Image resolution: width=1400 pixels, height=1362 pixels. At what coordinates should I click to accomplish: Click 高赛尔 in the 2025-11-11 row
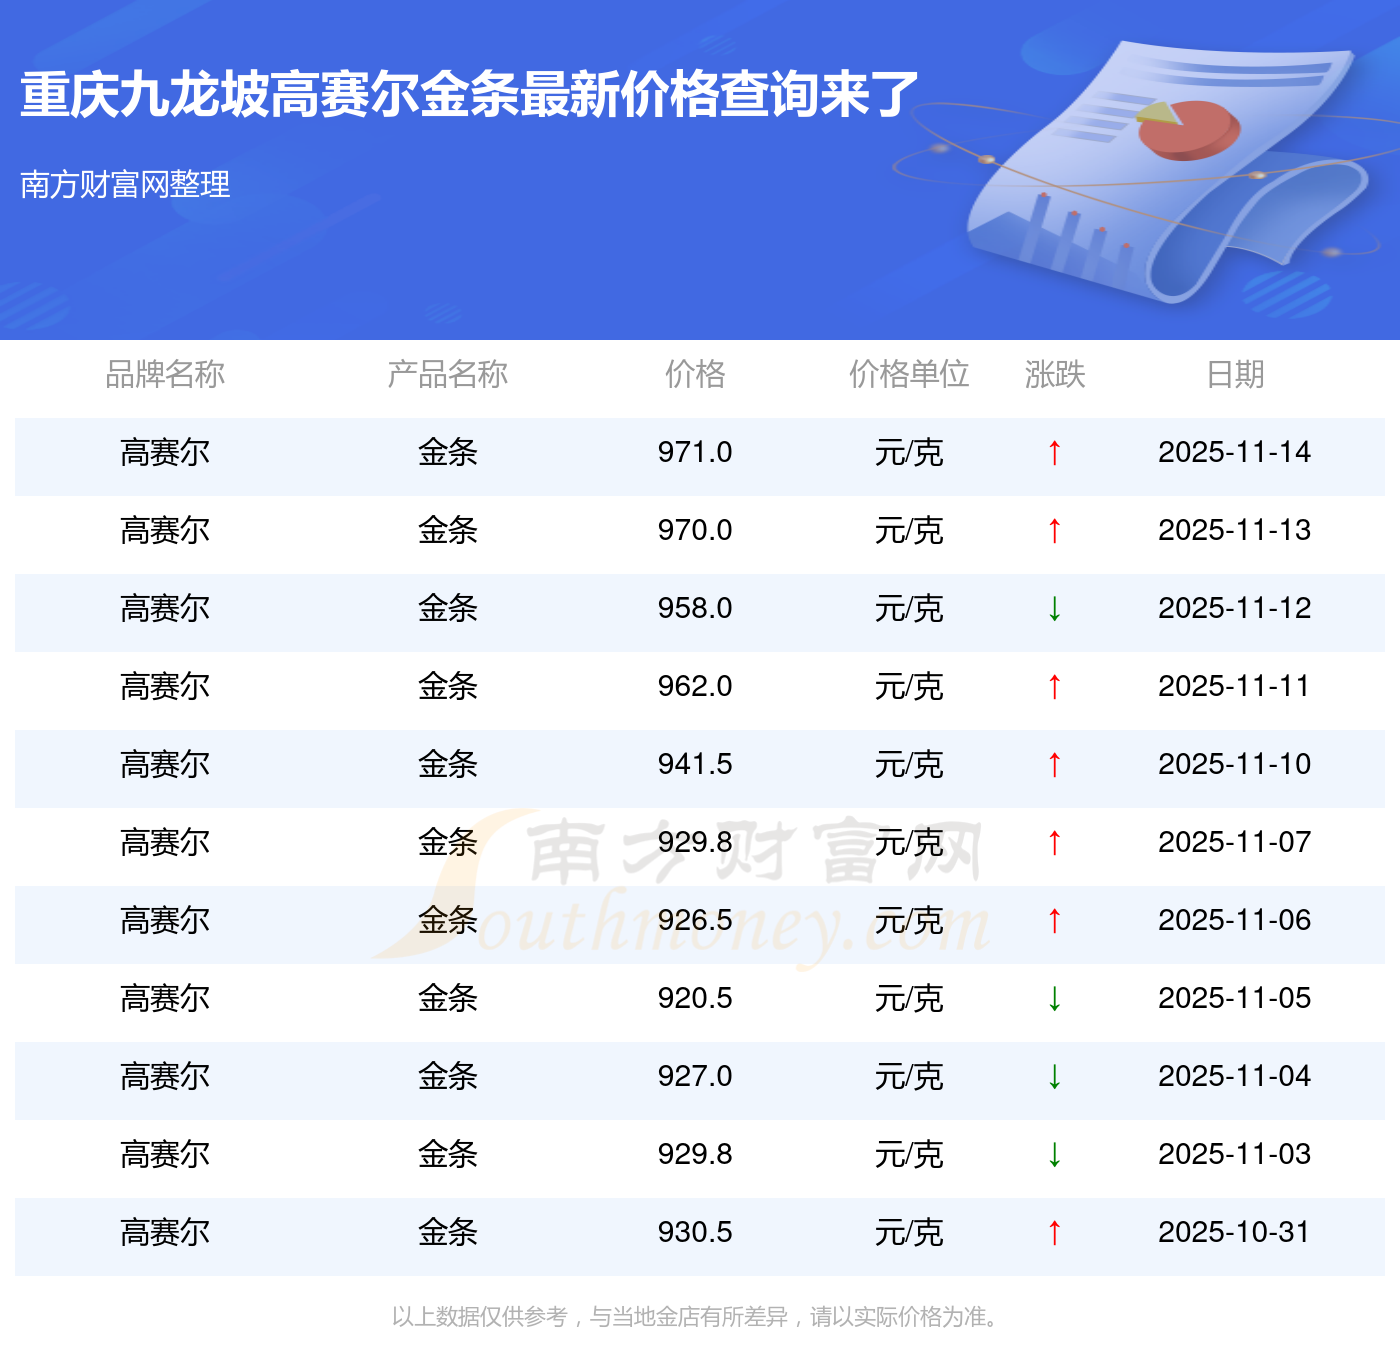pyautogui.click(x=165, y=687)
